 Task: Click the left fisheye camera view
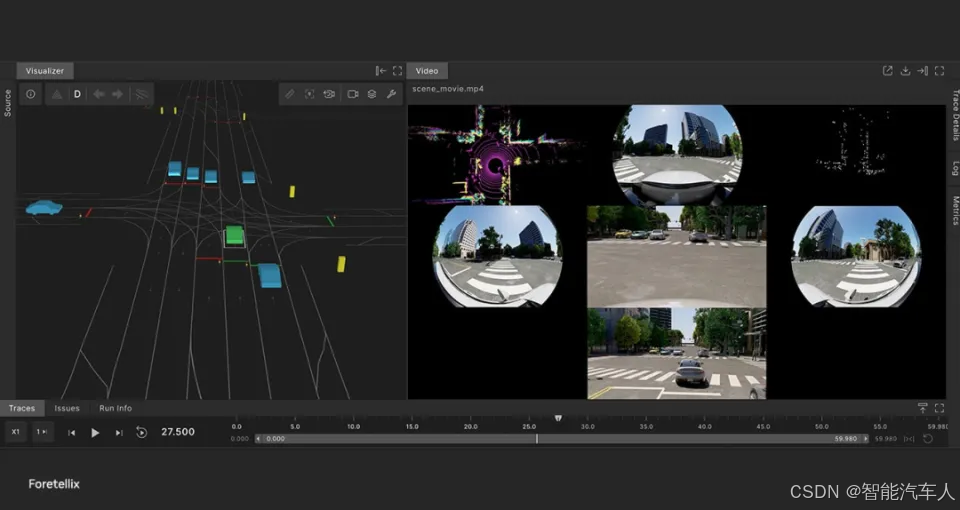pyautogui.click(x=497, y=256)
